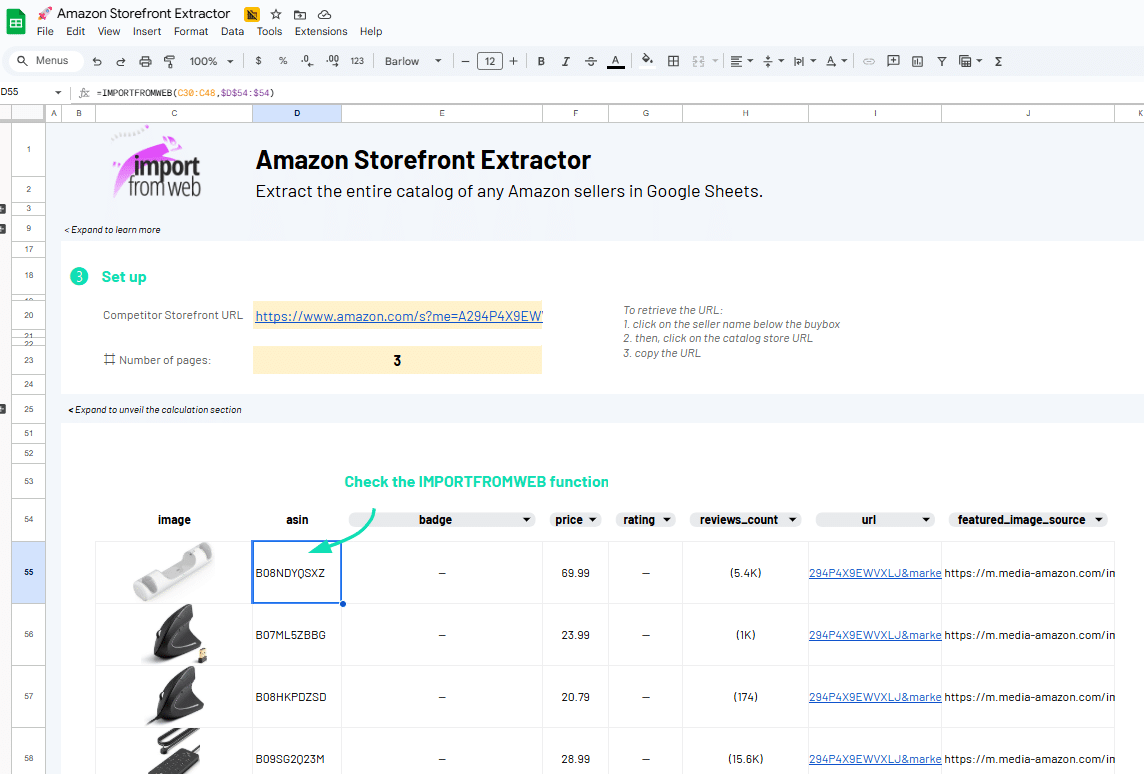Click the Undo icon in toolbar

(97, 61)
